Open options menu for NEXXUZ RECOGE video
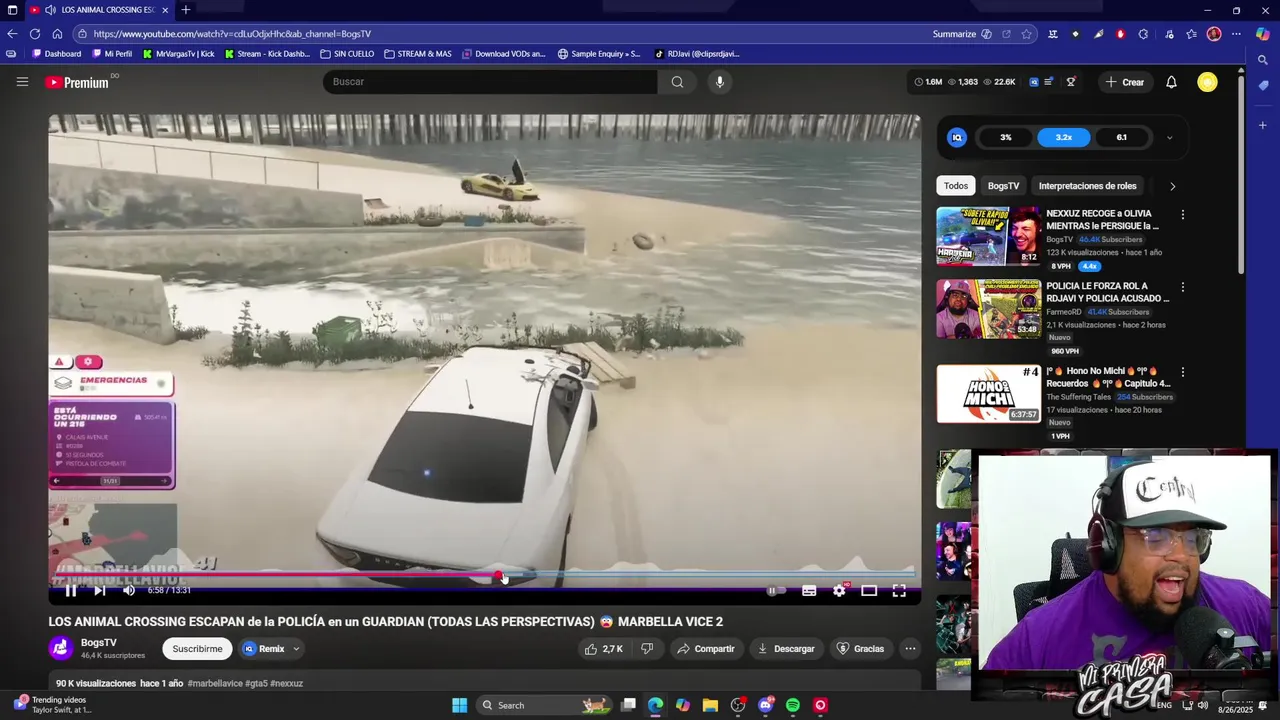The width and height of the screenshot is (1280, 720). click(1183, 215)
